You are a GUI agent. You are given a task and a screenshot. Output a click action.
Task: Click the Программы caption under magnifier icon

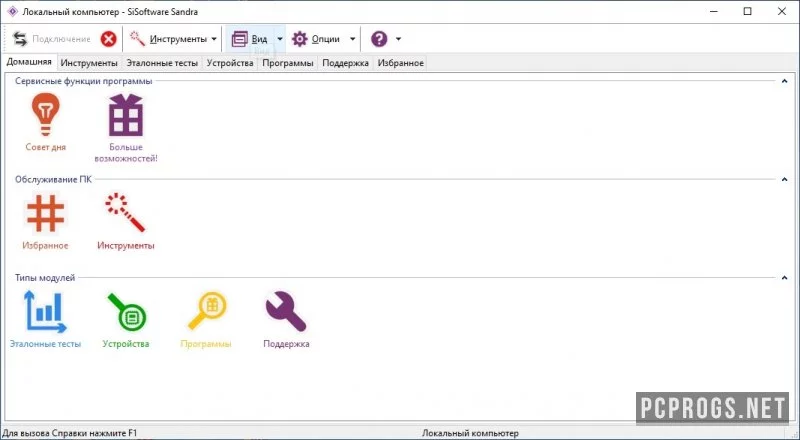[x=206, y=344]
